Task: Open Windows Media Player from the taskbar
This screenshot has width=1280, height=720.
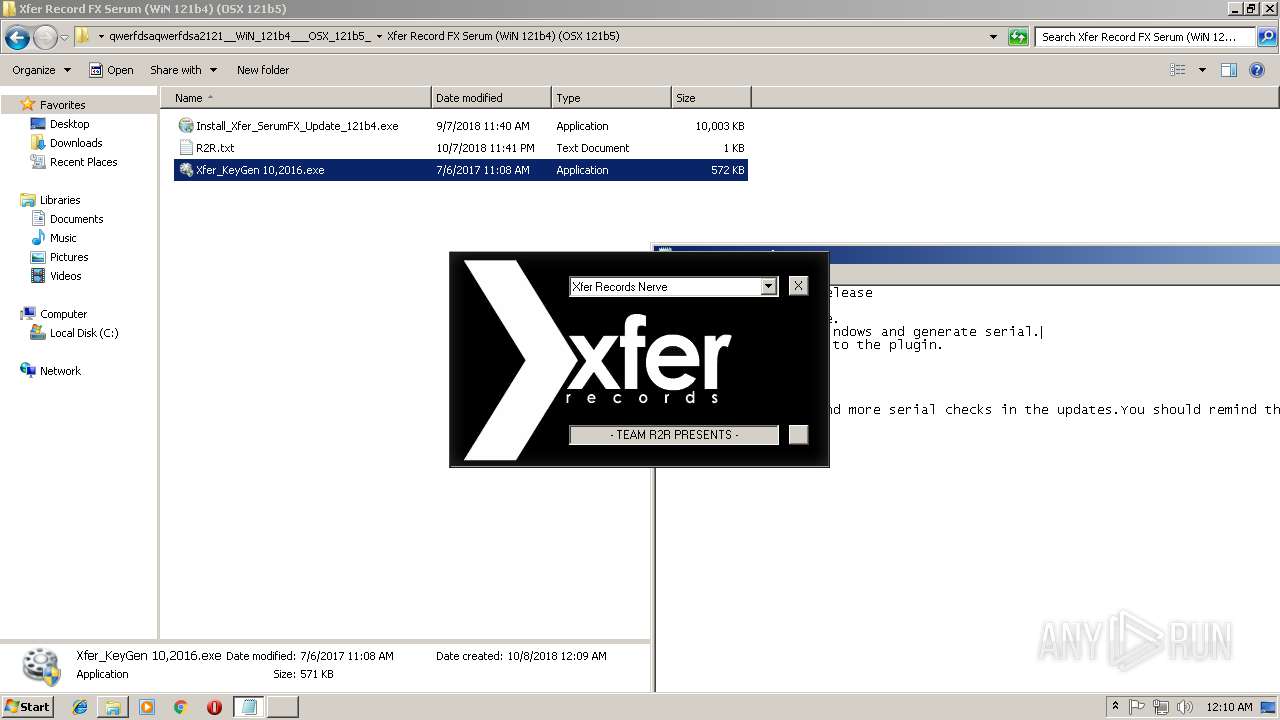Action: (x=147, y=707)
